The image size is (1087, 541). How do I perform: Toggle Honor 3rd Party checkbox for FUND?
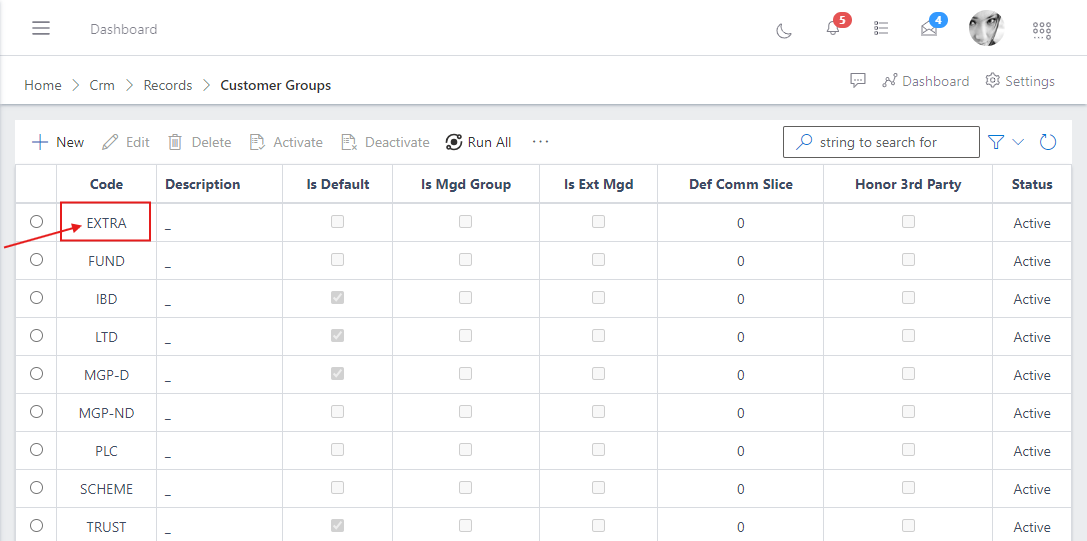pyautogui.click(x=908, y=260)
